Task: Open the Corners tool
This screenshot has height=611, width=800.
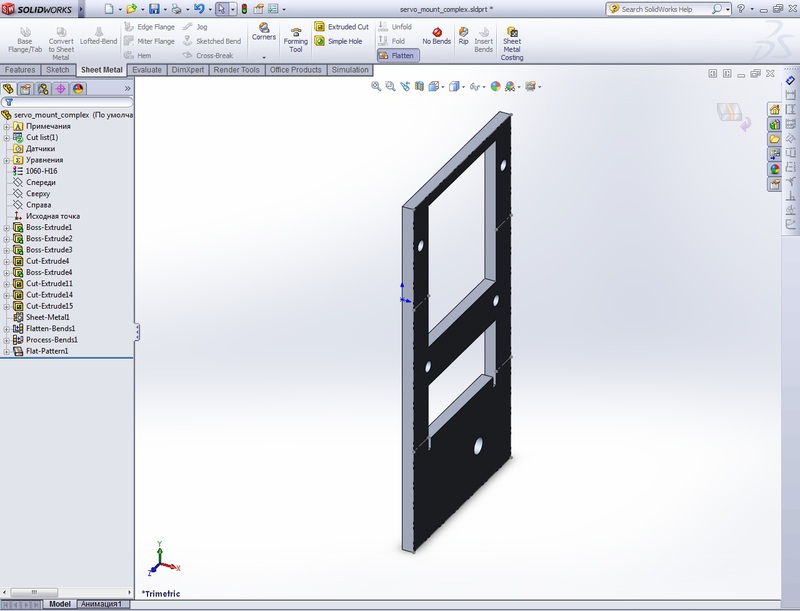Action: click(x=264, y=32)
